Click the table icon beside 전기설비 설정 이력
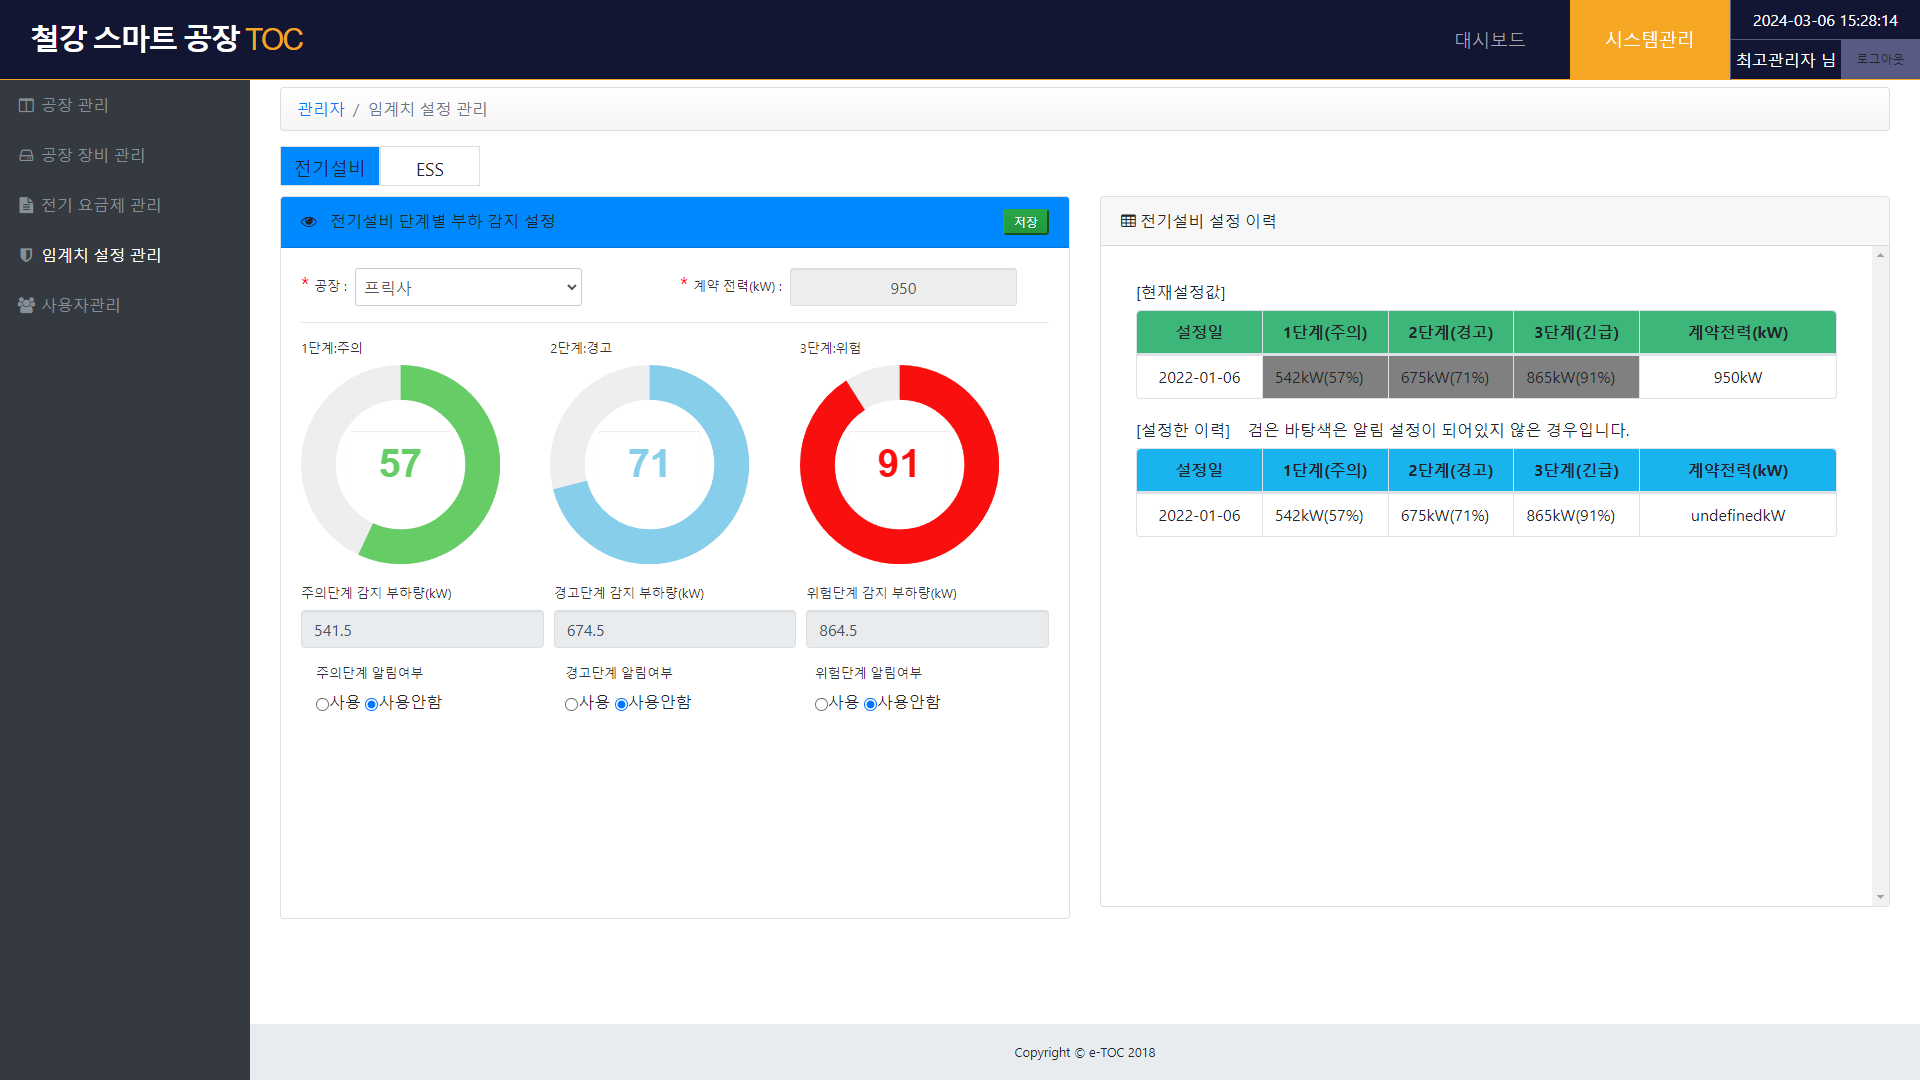 coord(1128,221)
